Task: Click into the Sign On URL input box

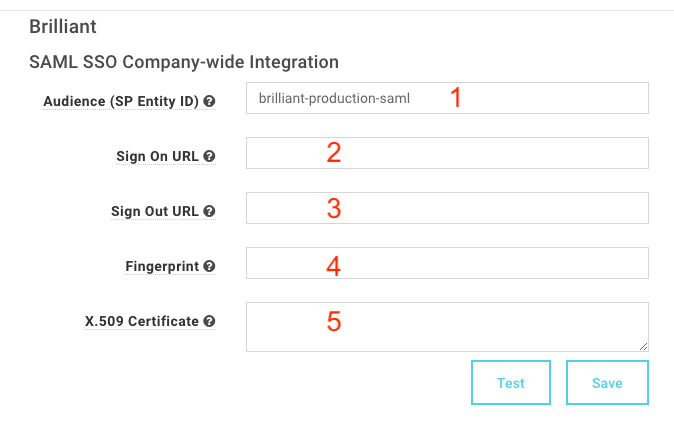Action: pos(447,153)
